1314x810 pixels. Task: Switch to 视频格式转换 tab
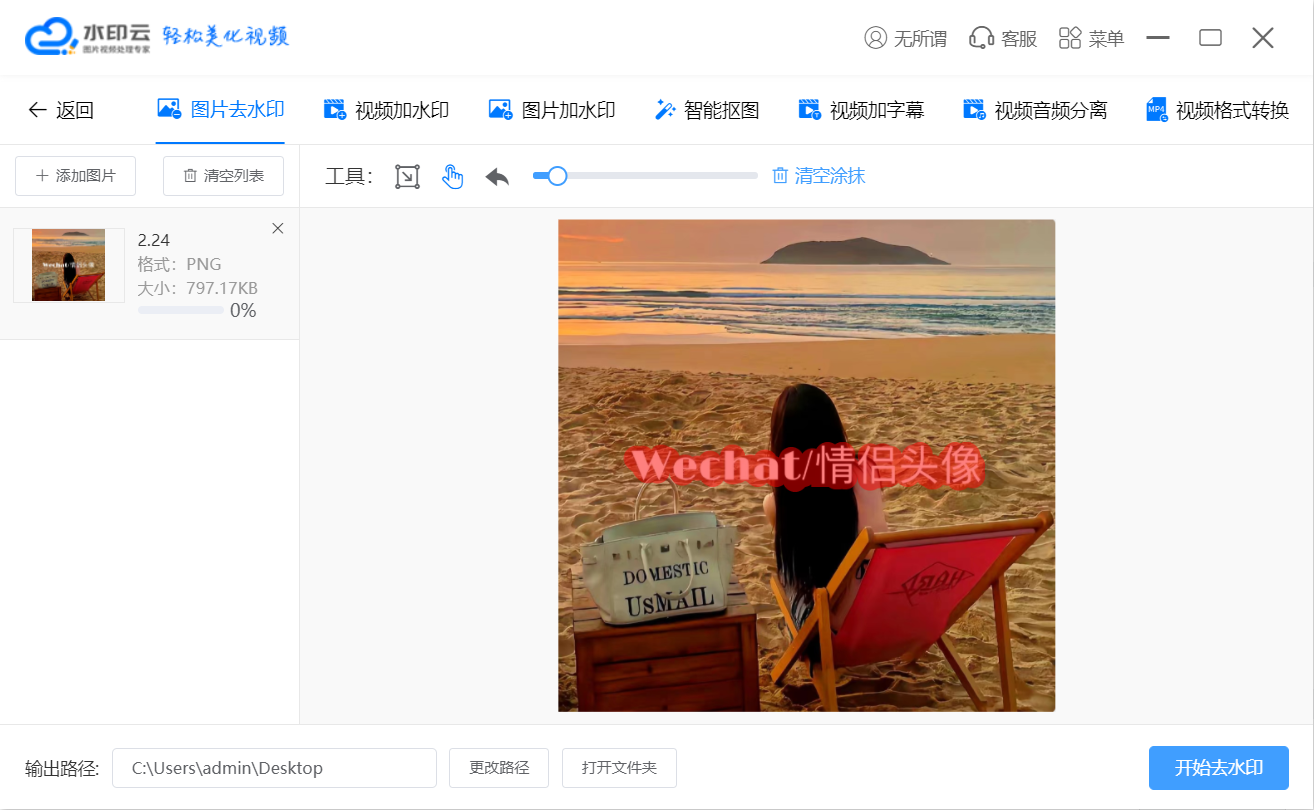[x=1217, y=110]
